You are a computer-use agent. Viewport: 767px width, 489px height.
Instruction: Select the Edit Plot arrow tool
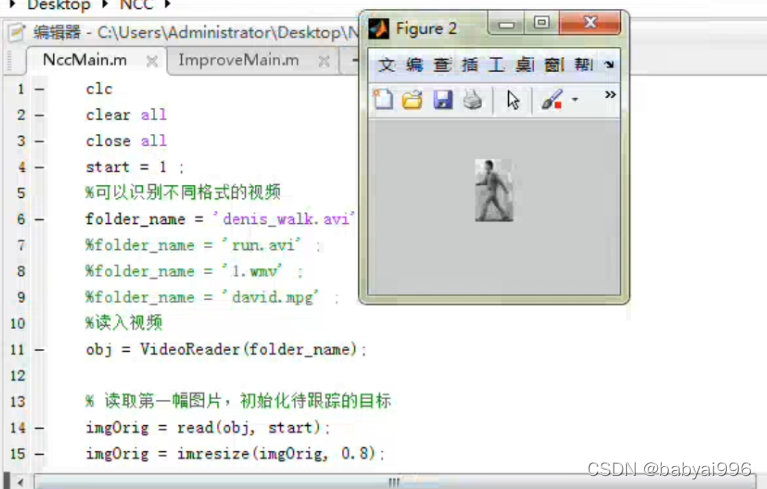513,100
